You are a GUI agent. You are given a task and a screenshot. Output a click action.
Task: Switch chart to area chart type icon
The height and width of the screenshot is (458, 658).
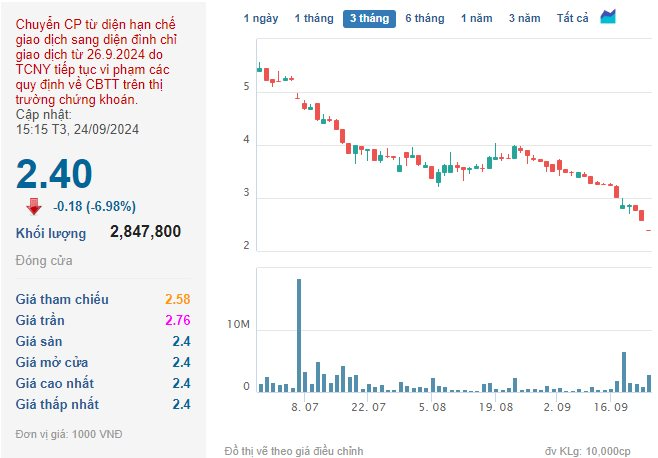point(608,17)
